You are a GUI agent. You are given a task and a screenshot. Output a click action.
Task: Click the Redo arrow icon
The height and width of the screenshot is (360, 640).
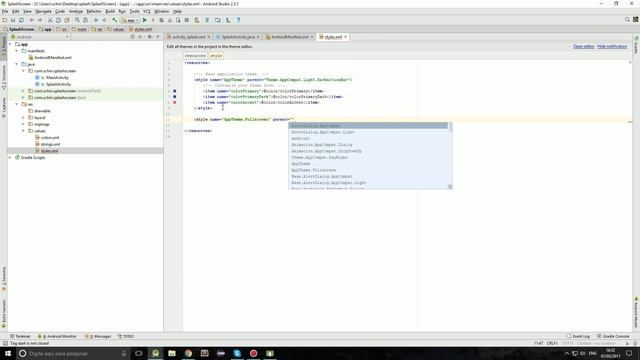40,20
